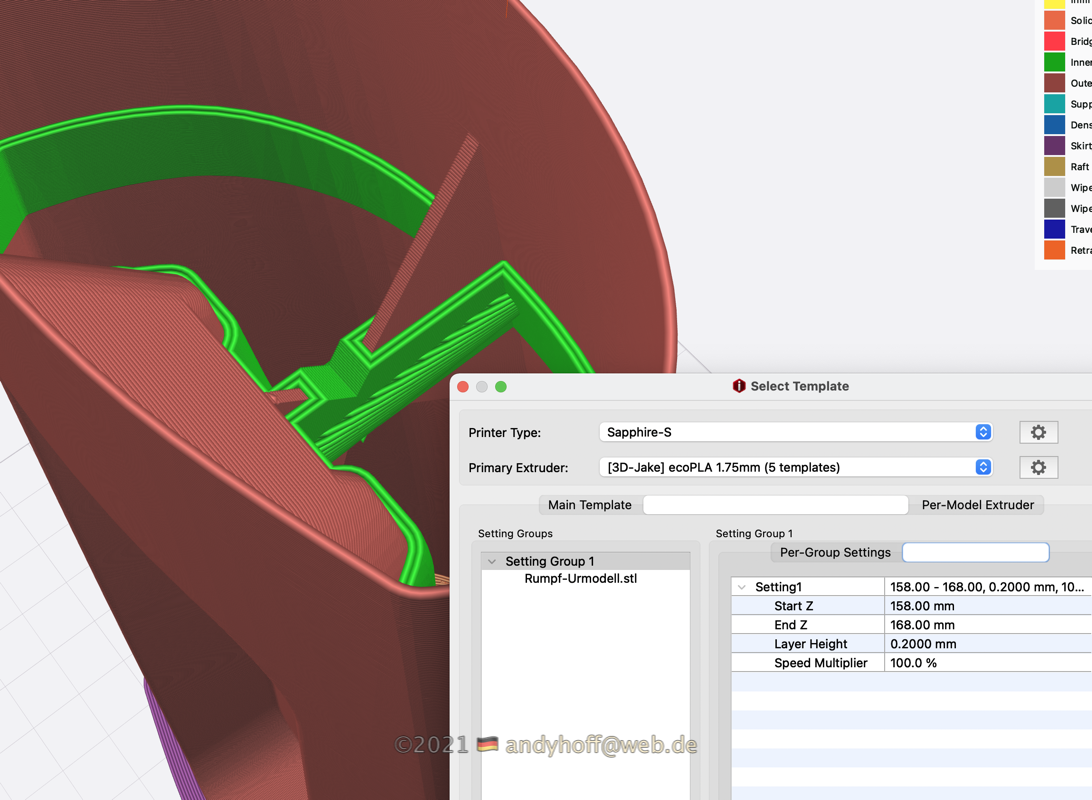1092x800 pixels.
Task: Open printer settings gear beside Printer Type
Action: coord(1038,432)
